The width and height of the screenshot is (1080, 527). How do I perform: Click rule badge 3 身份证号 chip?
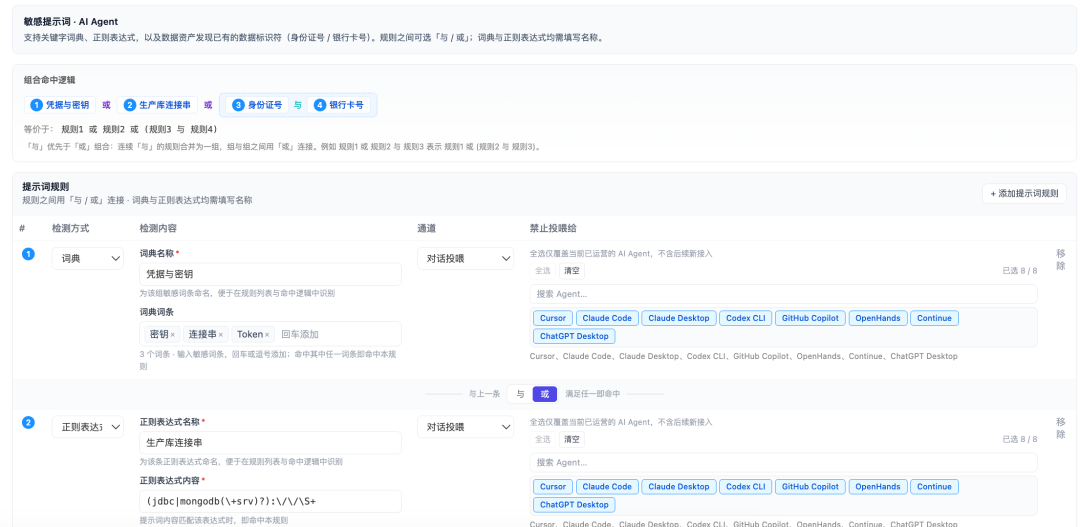[257, 105]
